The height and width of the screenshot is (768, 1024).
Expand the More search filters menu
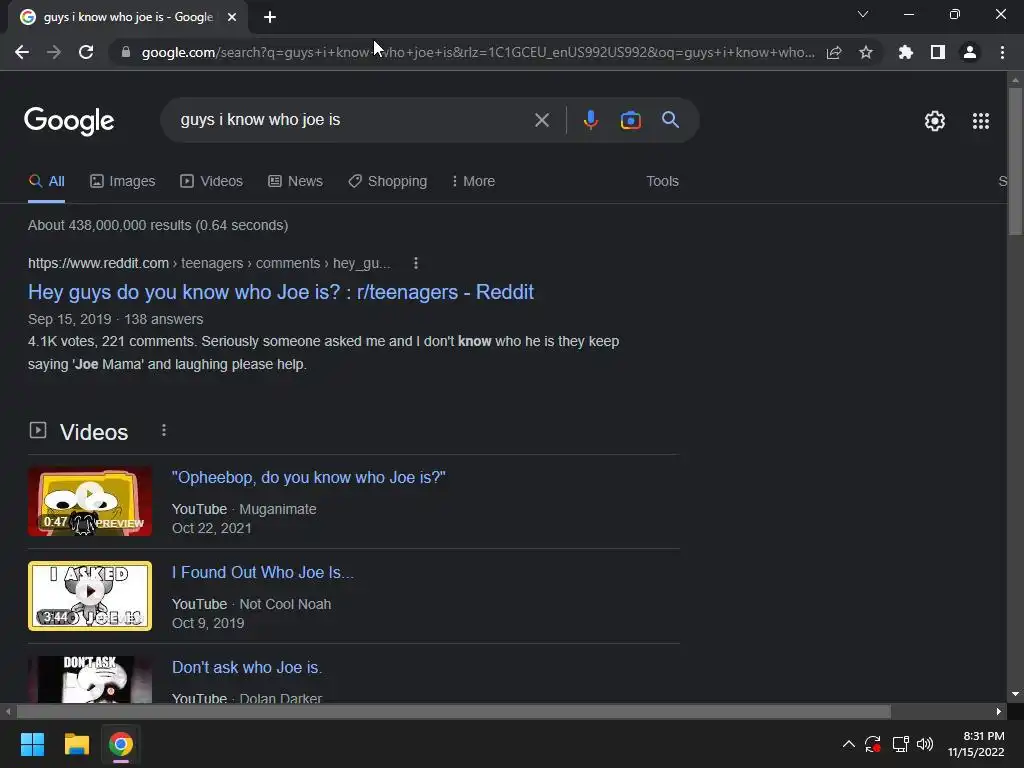tap(473, 182)
